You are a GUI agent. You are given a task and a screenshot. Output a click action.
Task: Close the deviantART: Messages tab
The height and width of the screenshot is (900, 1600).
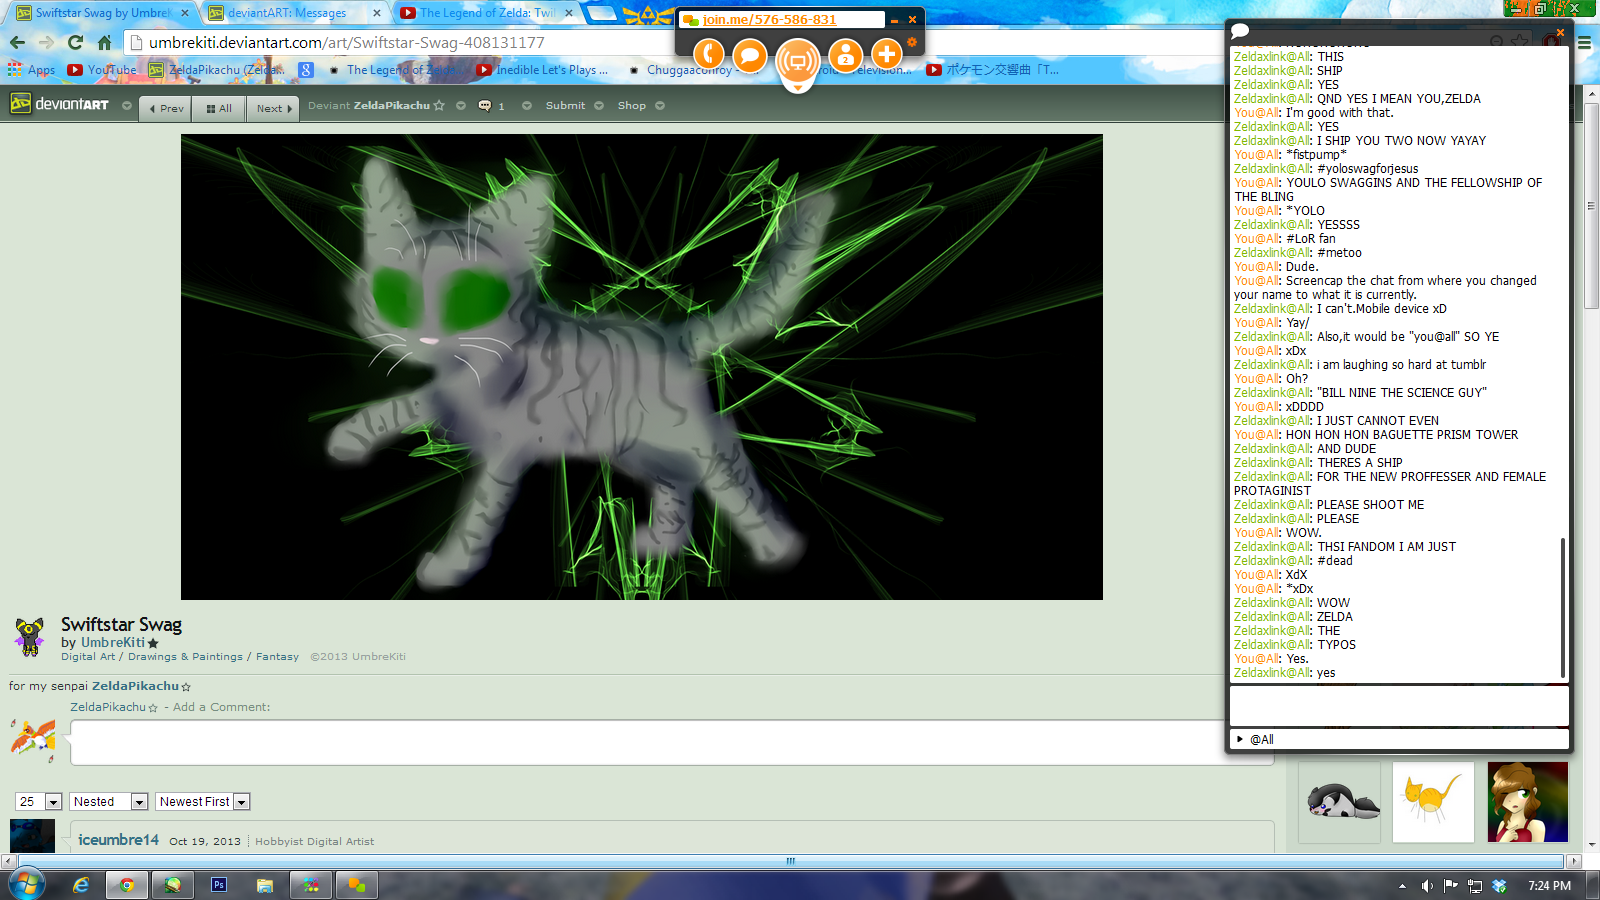pyautogui.click(x=377, y=13)
